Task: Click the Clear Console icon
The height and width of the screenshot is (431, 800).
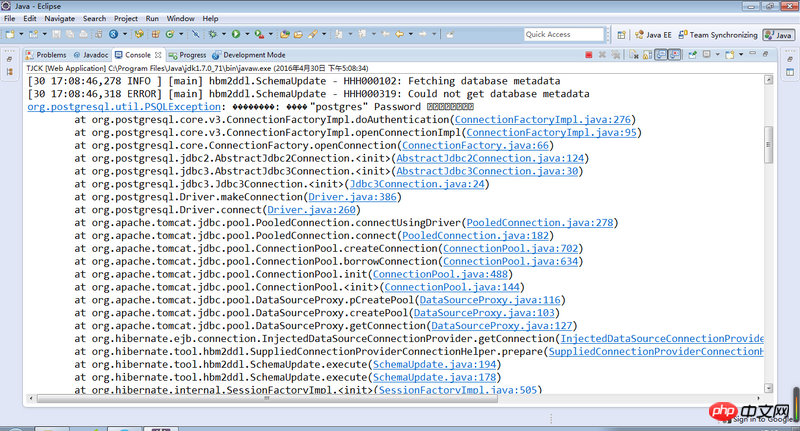Action: tap(636, 55)
